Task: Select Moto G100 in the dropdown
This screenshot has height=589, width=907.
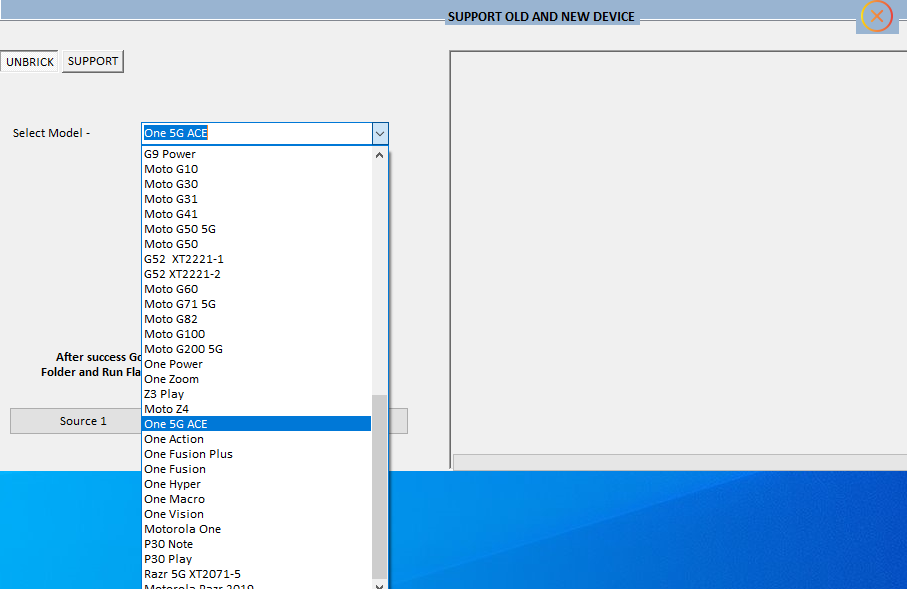Action: click(x=256, y=334)
